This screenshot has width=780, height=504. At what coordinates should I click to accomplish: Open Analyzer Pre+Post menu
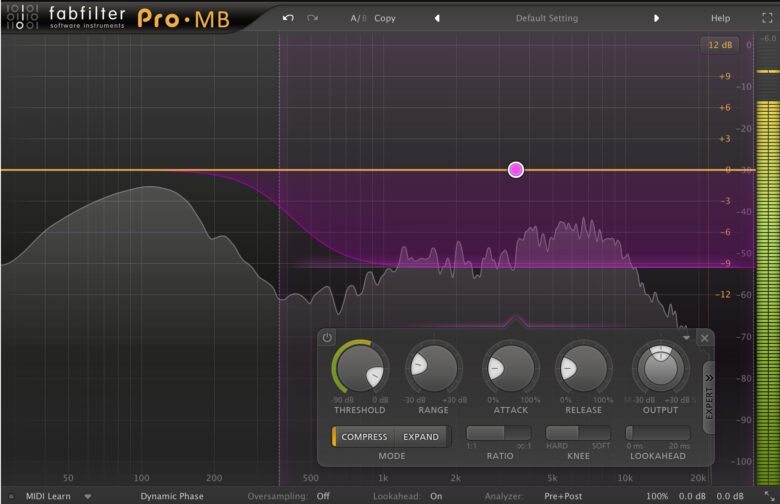(563, 496)
